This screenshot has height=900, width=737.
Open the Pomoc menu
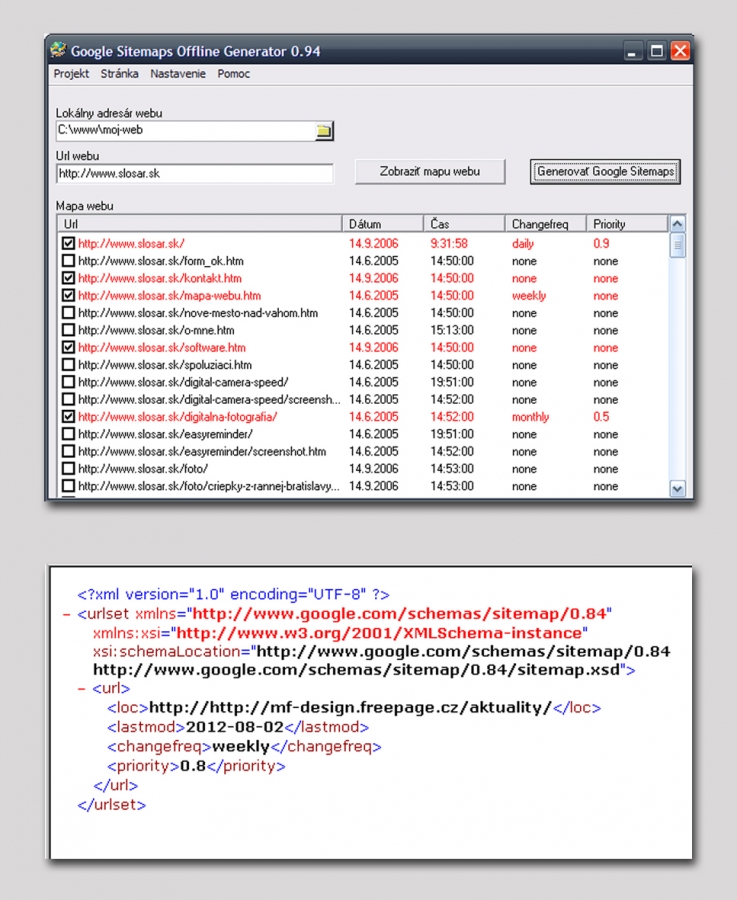234,74
